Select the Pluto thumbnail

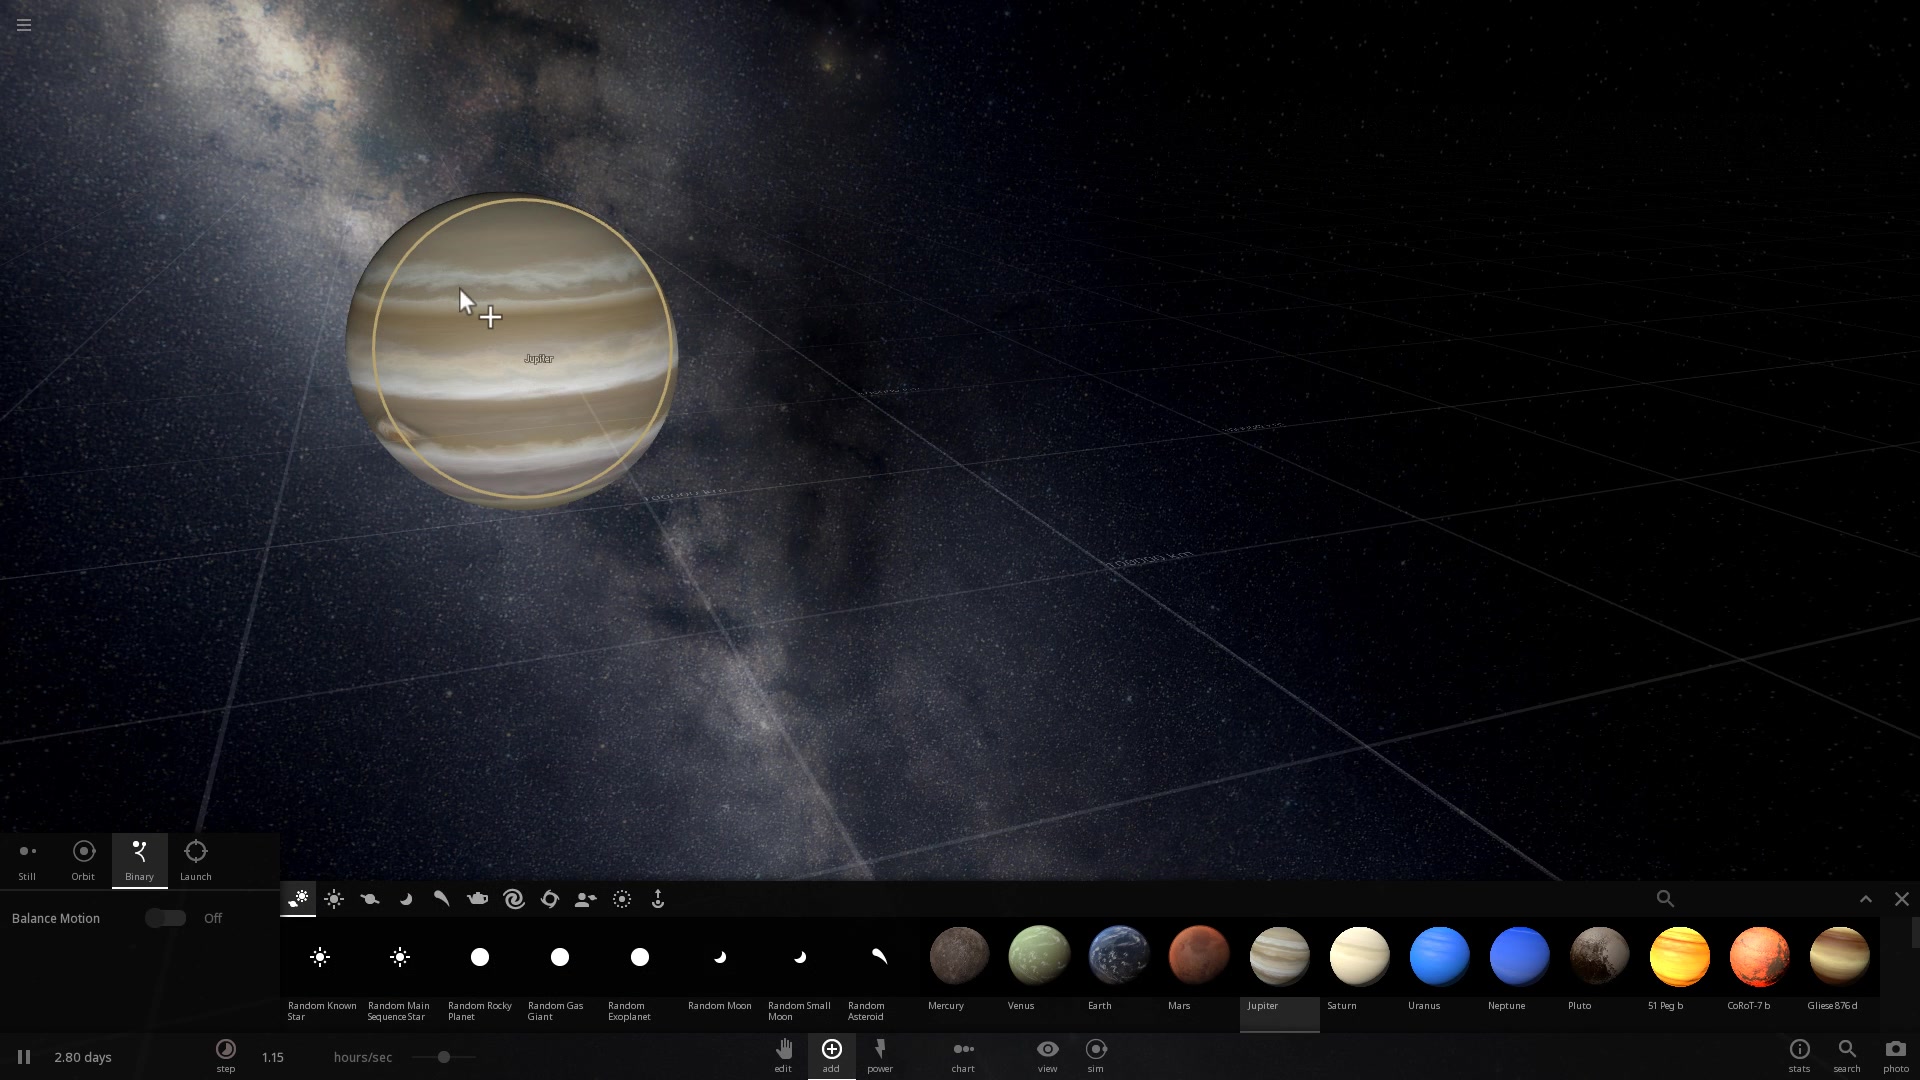[x=1600, y=956]
